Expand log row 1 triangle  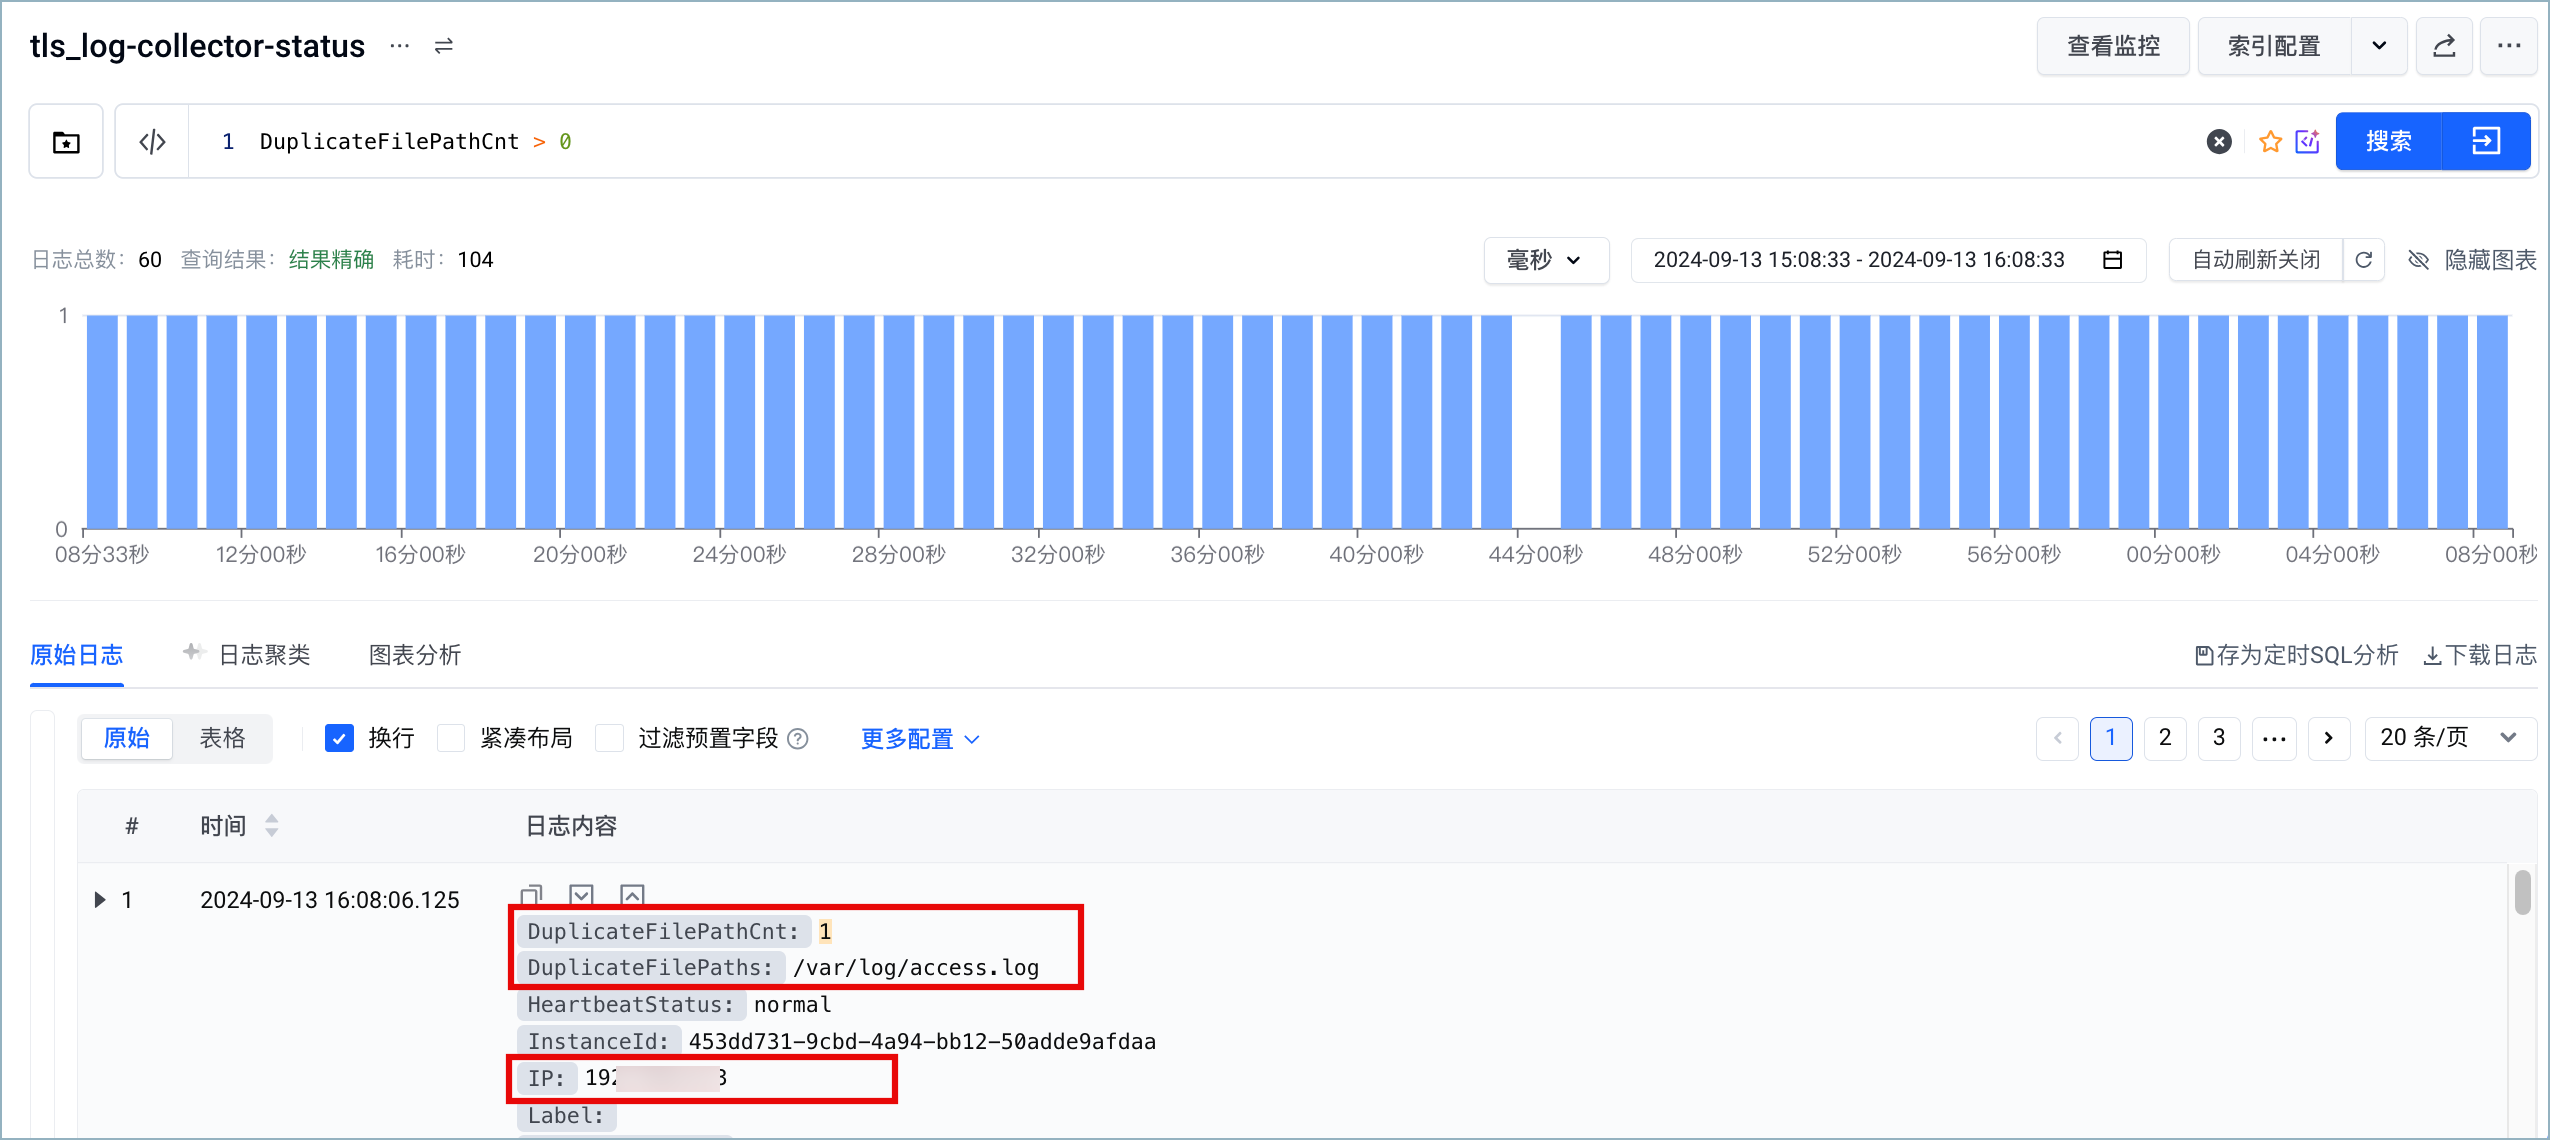[x=100, y=900]
